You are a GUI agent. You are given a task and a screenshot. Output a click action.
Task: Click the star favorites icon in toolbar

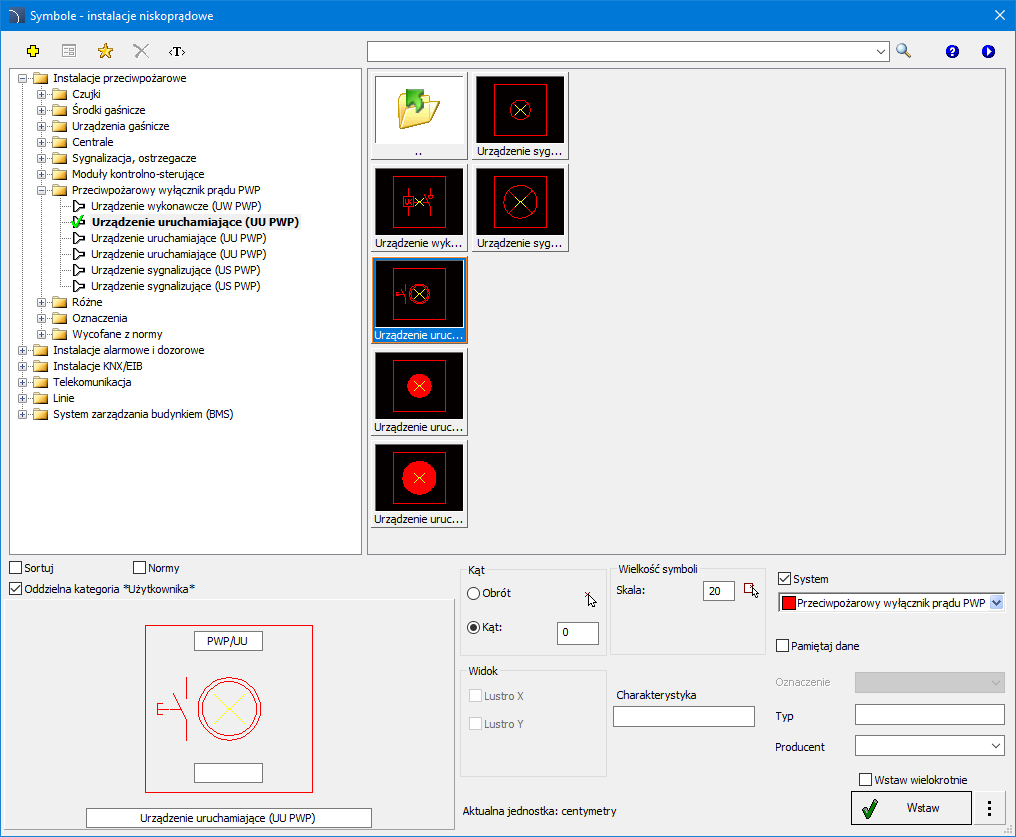tap(105, 51)
